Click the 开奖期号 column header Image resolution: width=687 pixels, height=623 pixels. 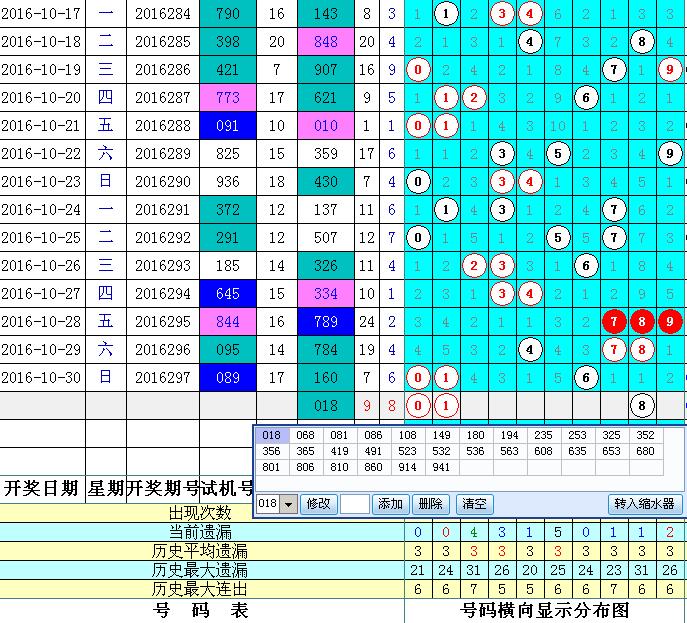click(x=163, y=488)
